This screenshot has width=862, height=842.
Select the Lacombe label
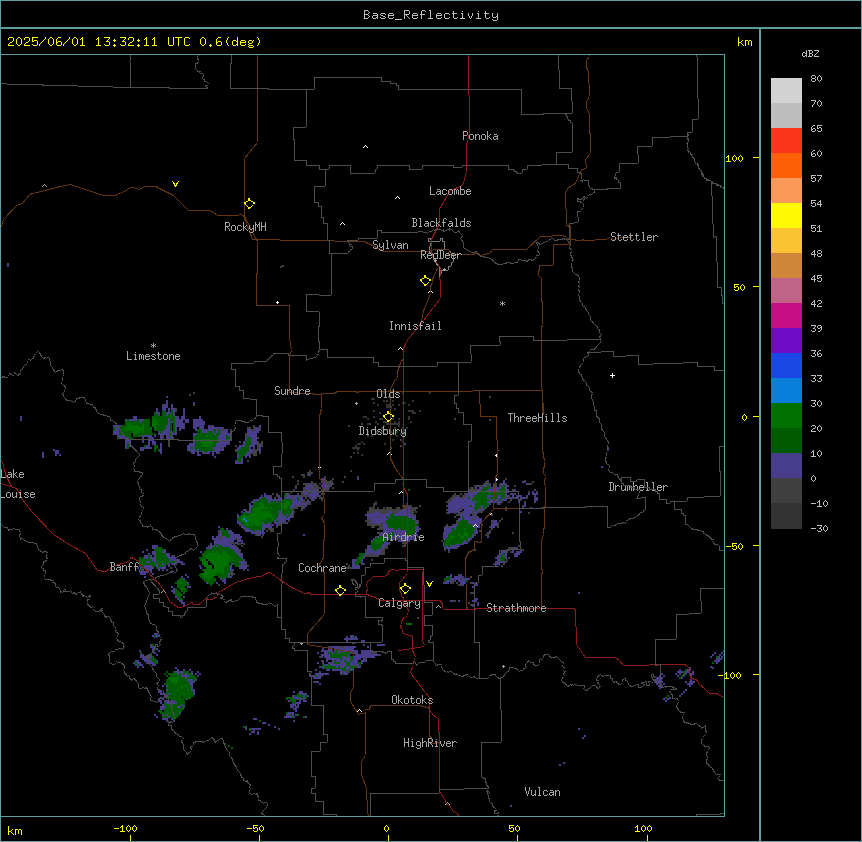[x=450, y=191]
